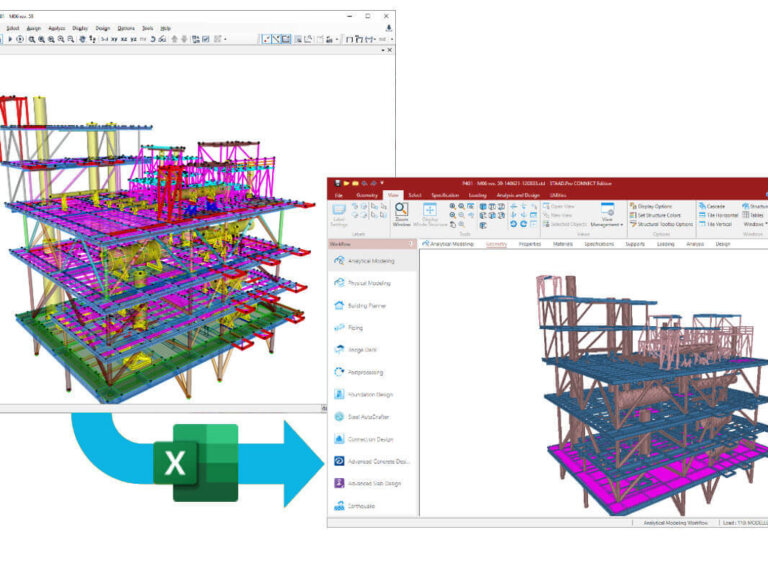Expand the quick access toolbar dropdown arrow

[x=382, y=183]
